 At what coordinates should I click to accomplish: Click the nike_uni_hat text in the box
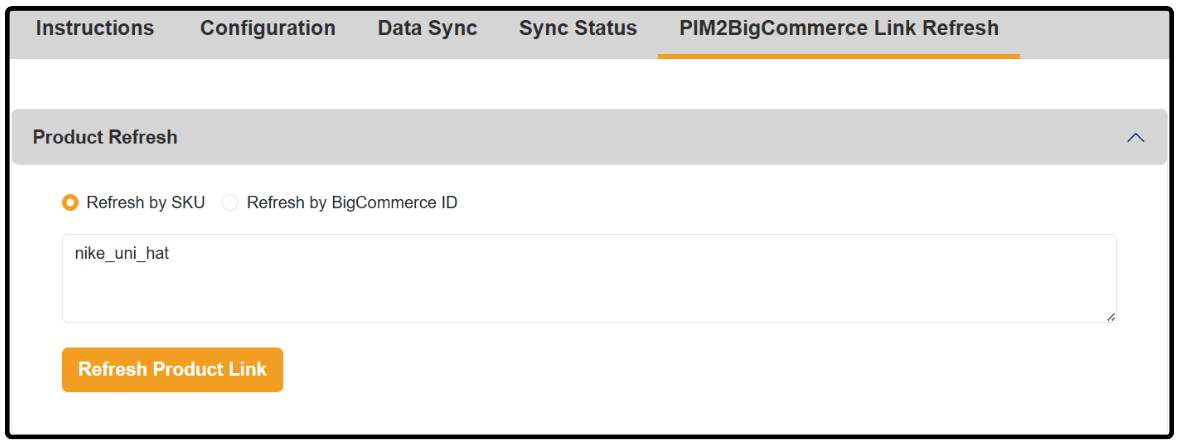(x=122, y=254)
